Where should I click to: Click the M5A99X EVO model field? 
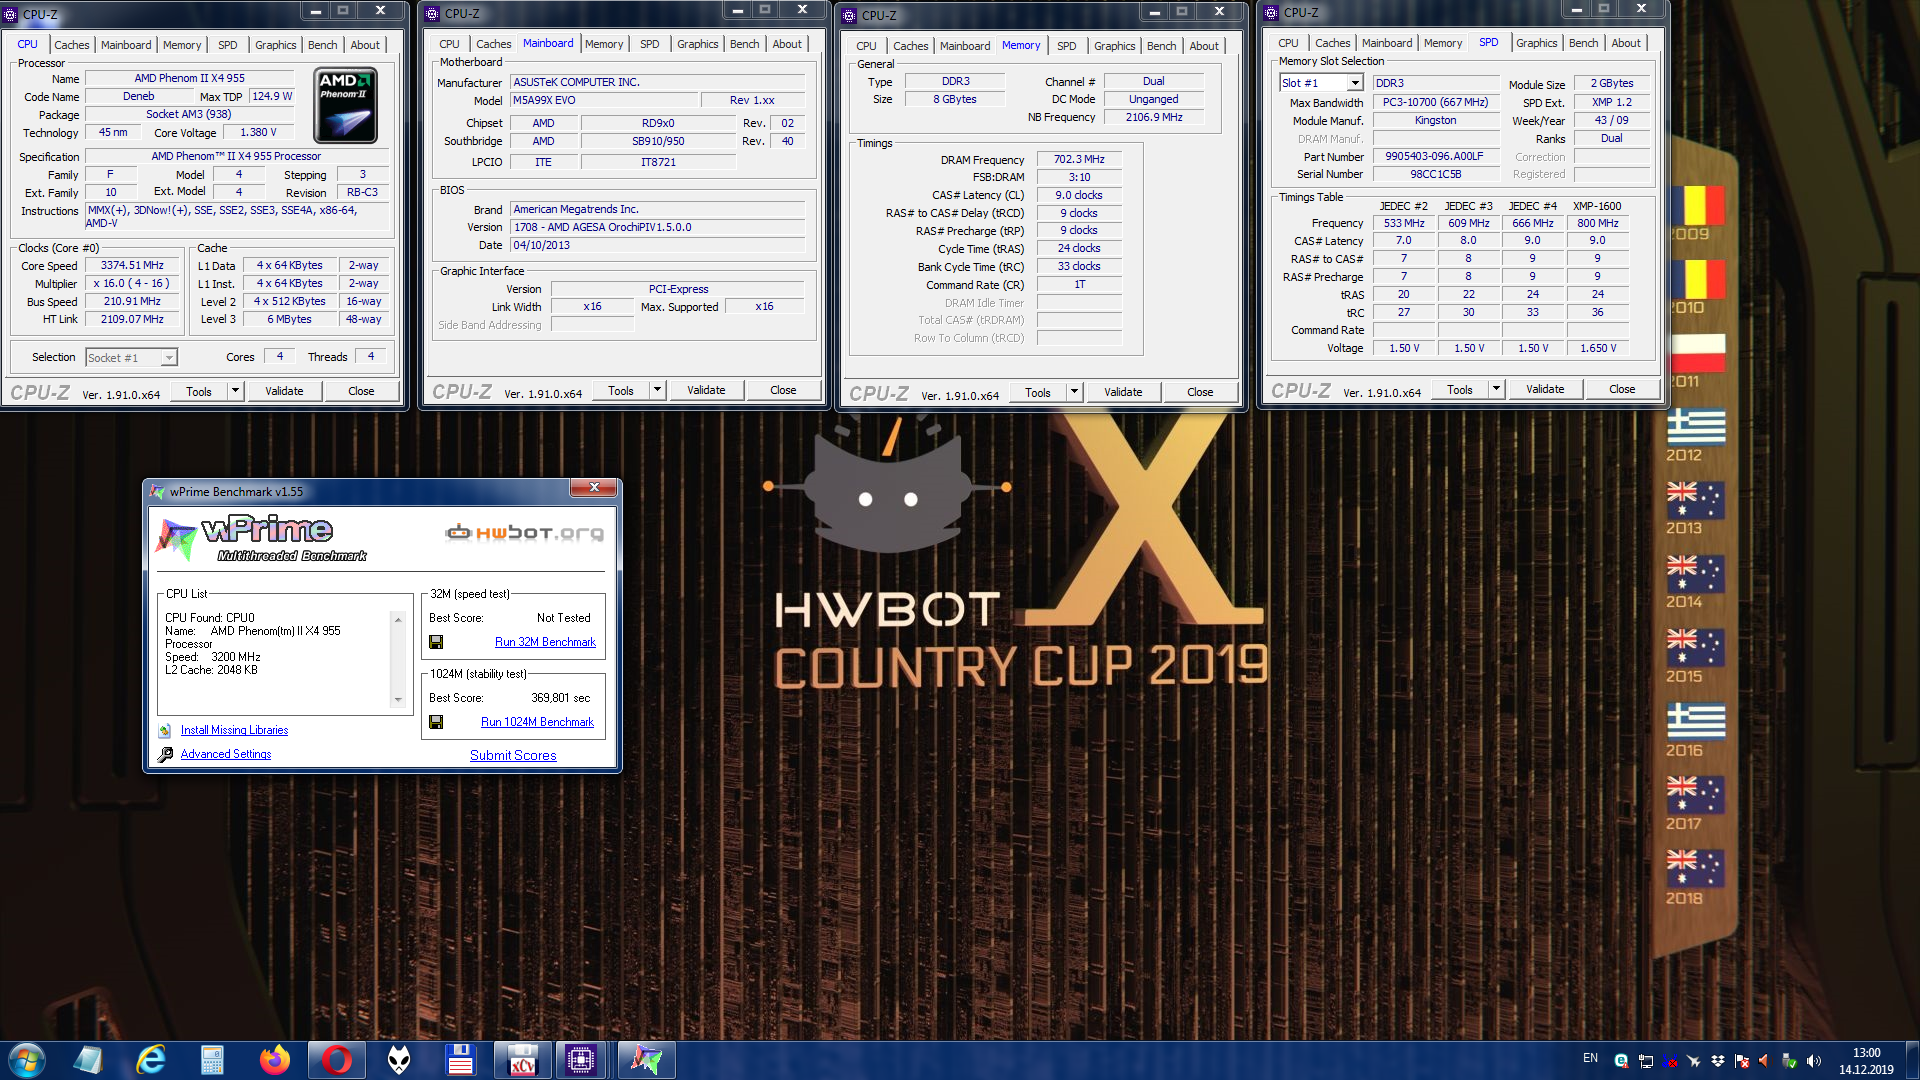pos(604,100)
